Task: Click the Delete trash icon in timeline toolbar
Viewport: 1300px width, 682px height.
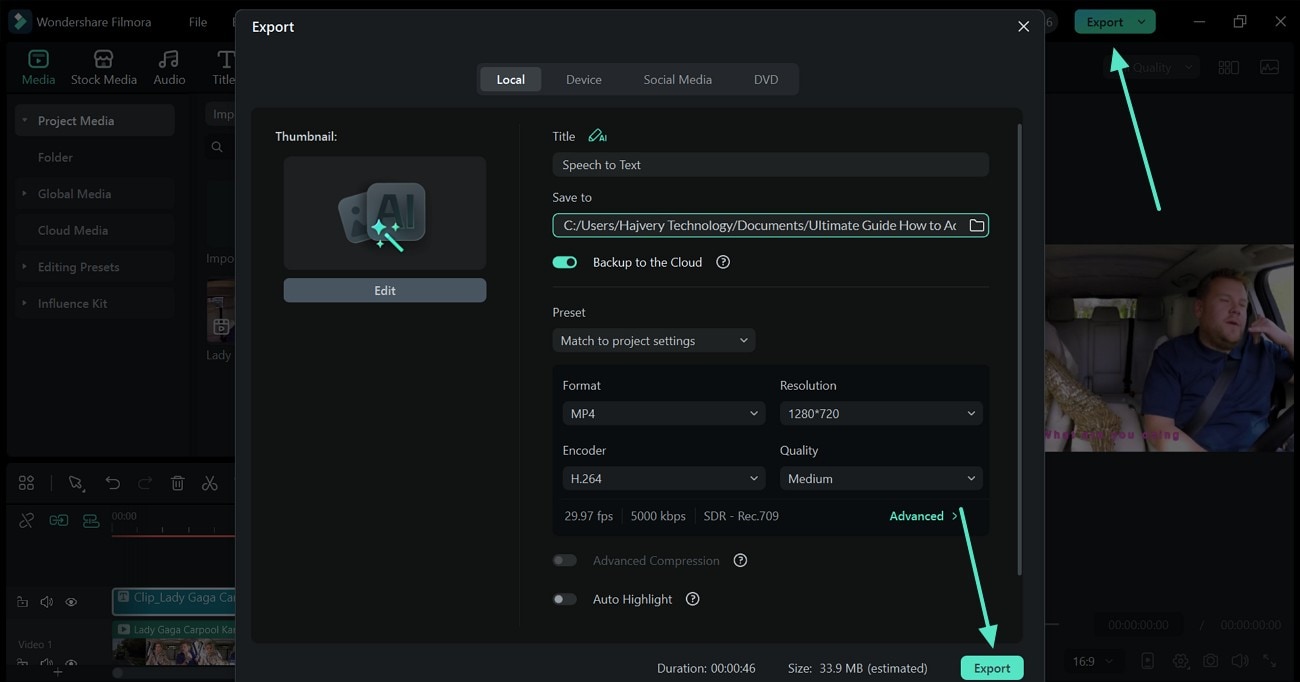Action: 177,483
